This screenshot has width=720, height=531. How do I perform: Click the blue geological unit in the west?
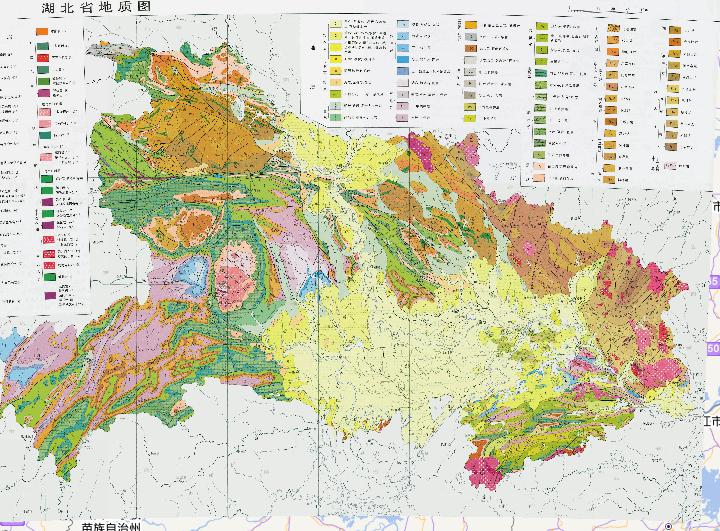coord(188,272)
